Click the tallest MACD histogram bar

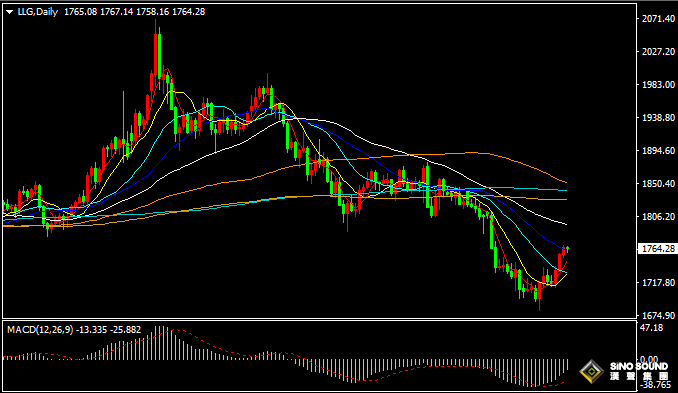tap(159, 343)
